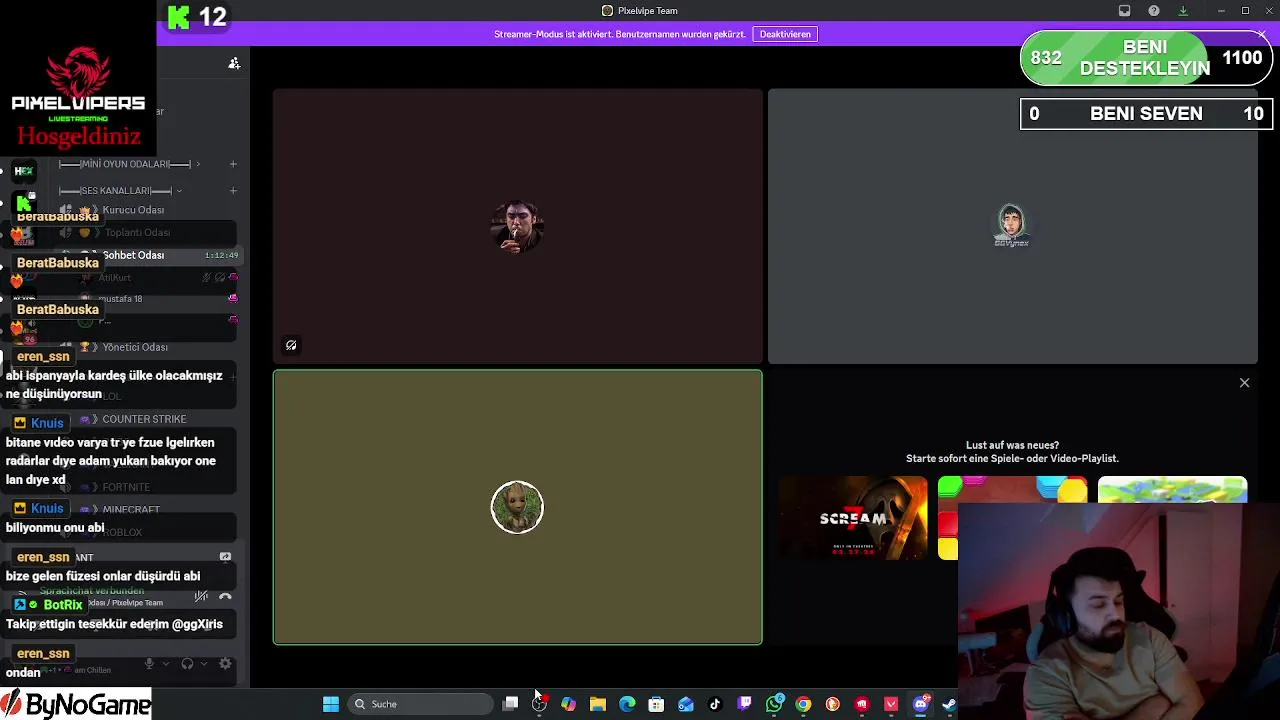Toggle microphone mute in user panel

point(149,664)
